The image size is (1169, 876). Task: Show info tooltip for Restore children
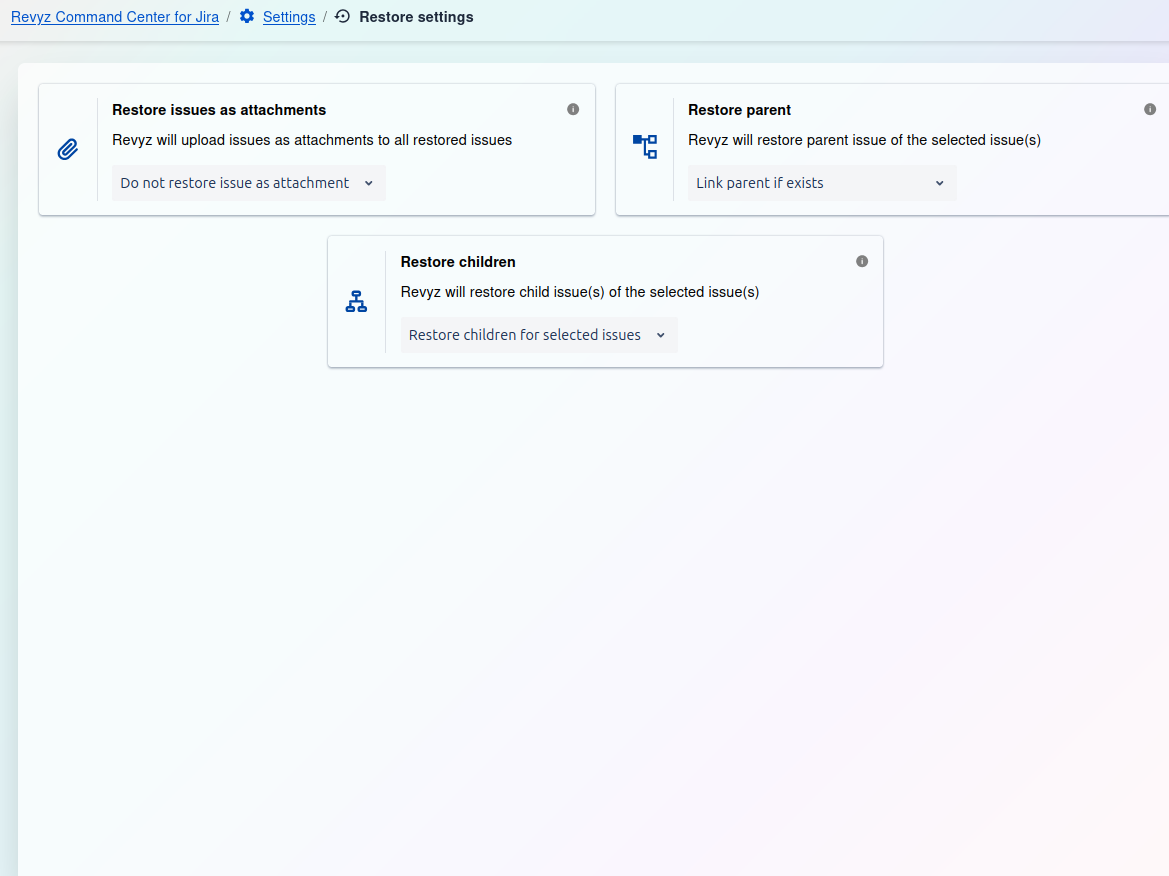[862, 261]
